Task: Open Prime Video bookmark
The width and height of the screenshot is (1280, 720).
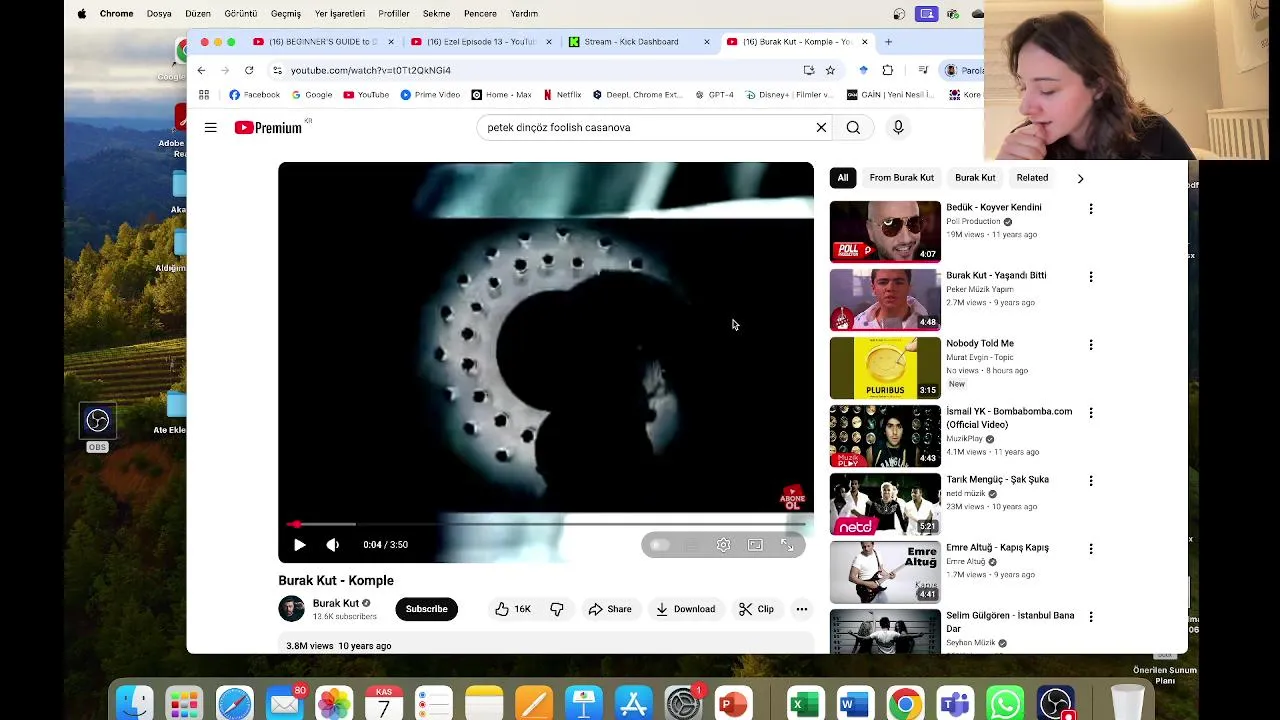Action: point(430,95)
